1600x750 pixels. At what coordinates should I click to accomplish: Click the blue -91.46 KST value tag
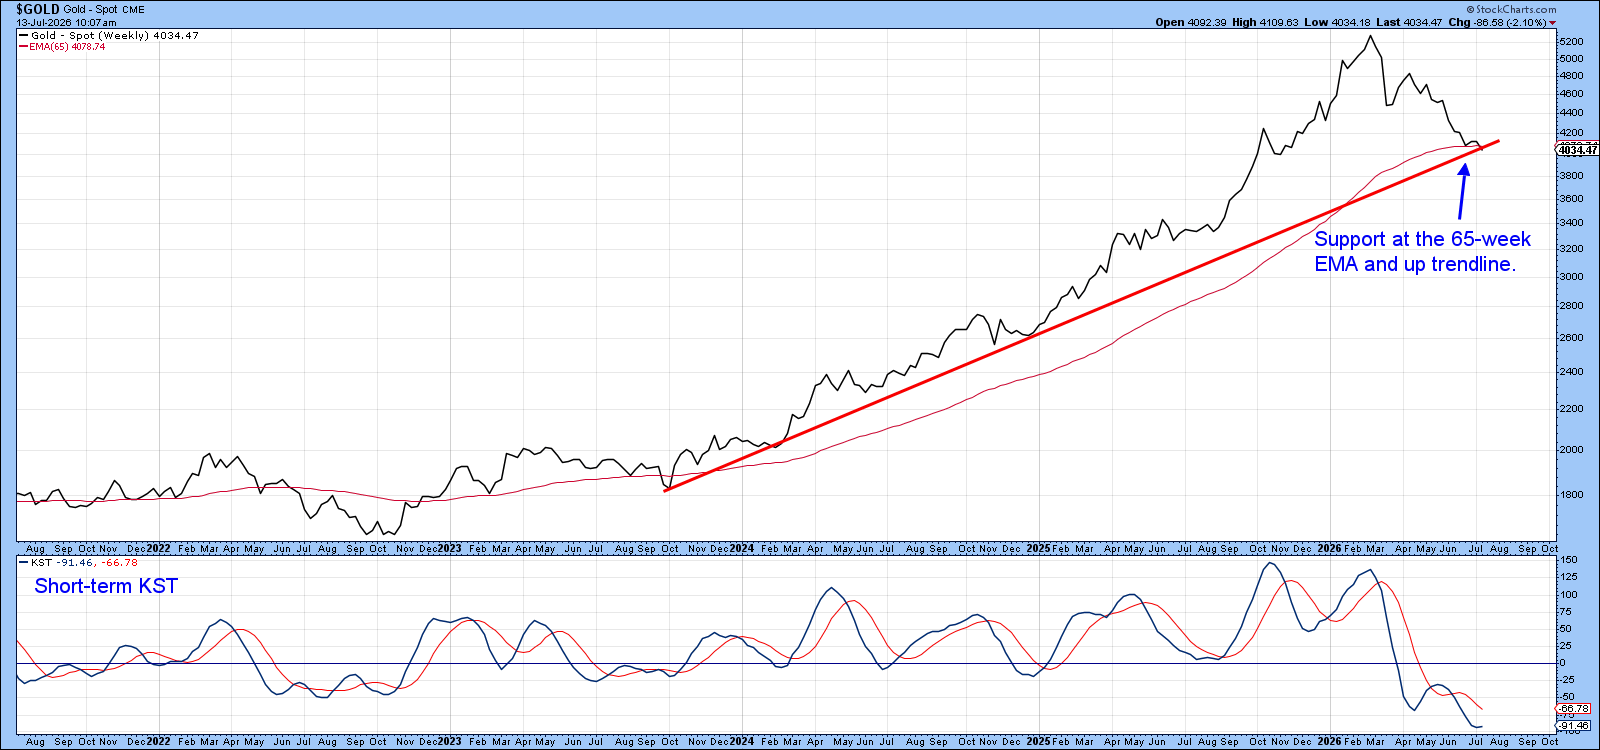(1574, 726)
